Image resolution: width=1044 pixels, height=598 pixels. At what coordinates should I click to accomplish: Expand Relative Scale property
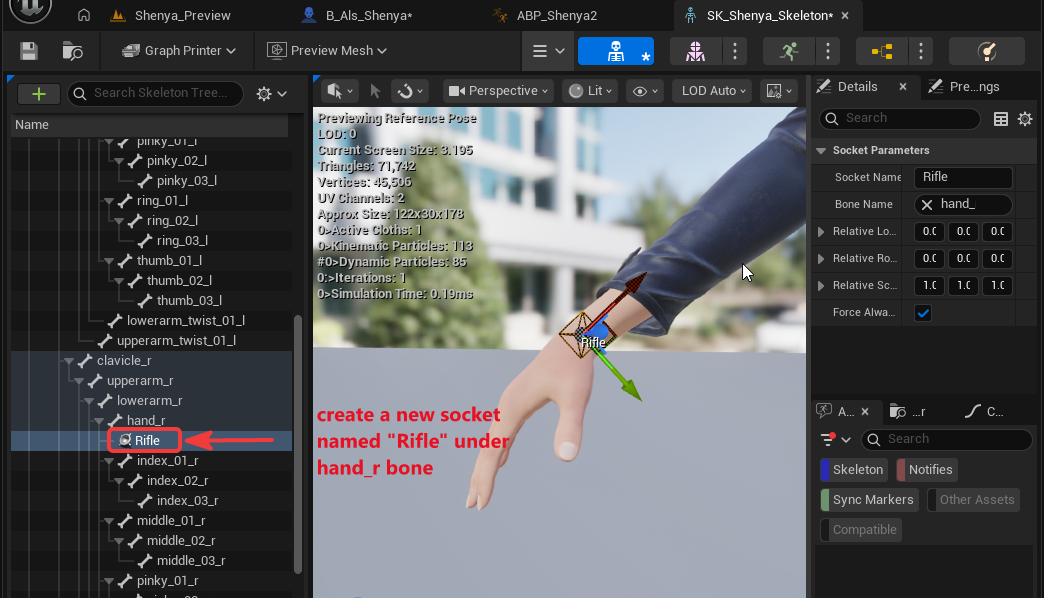[x=821, y=286]
